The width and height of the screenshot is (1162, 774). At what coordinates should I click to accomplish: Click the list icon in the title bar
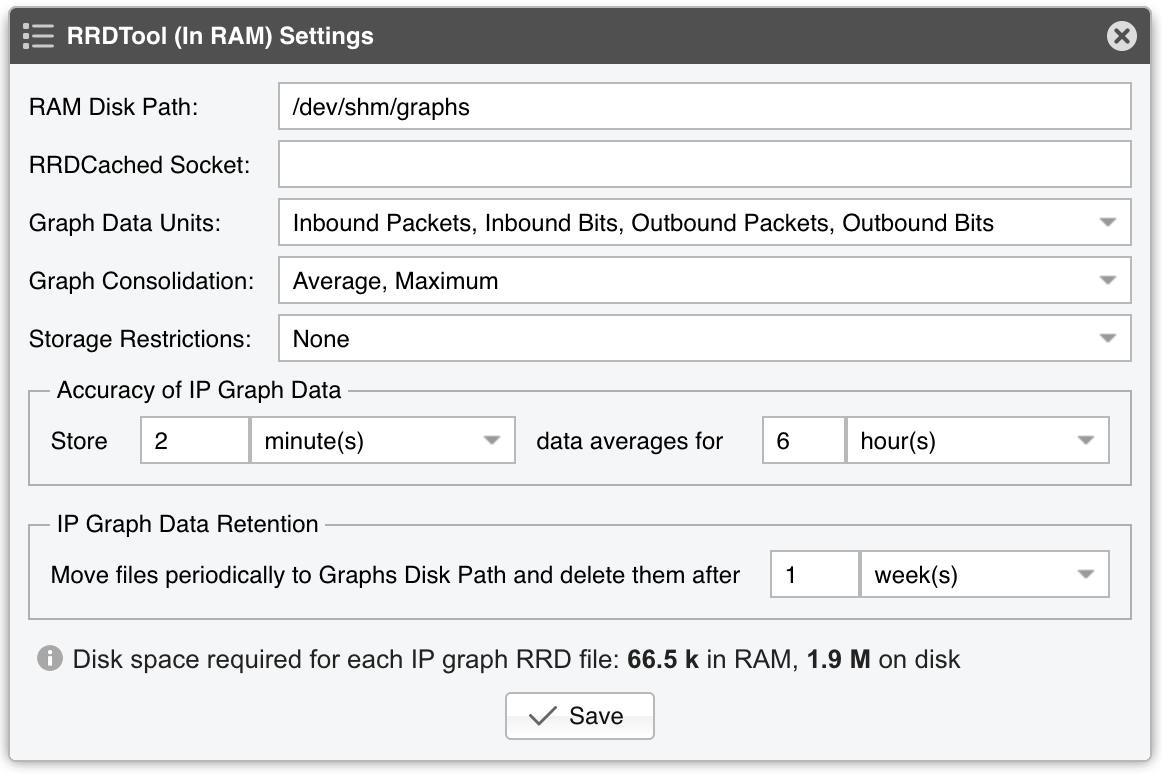[39, 36]
